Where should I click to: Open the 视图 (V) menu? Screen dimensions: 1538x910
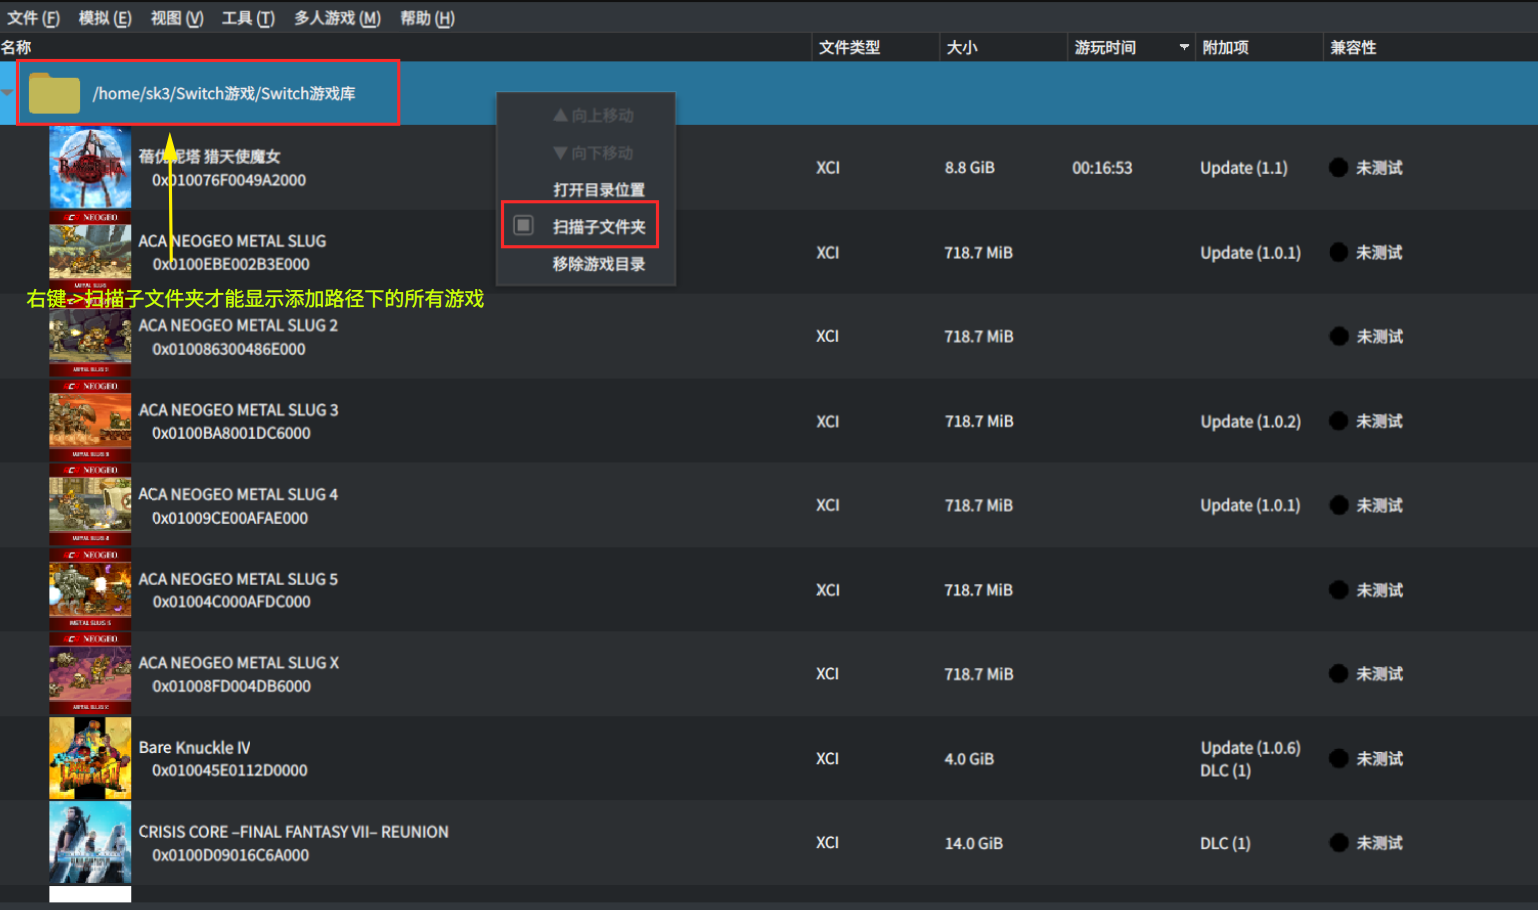point(177,18)
